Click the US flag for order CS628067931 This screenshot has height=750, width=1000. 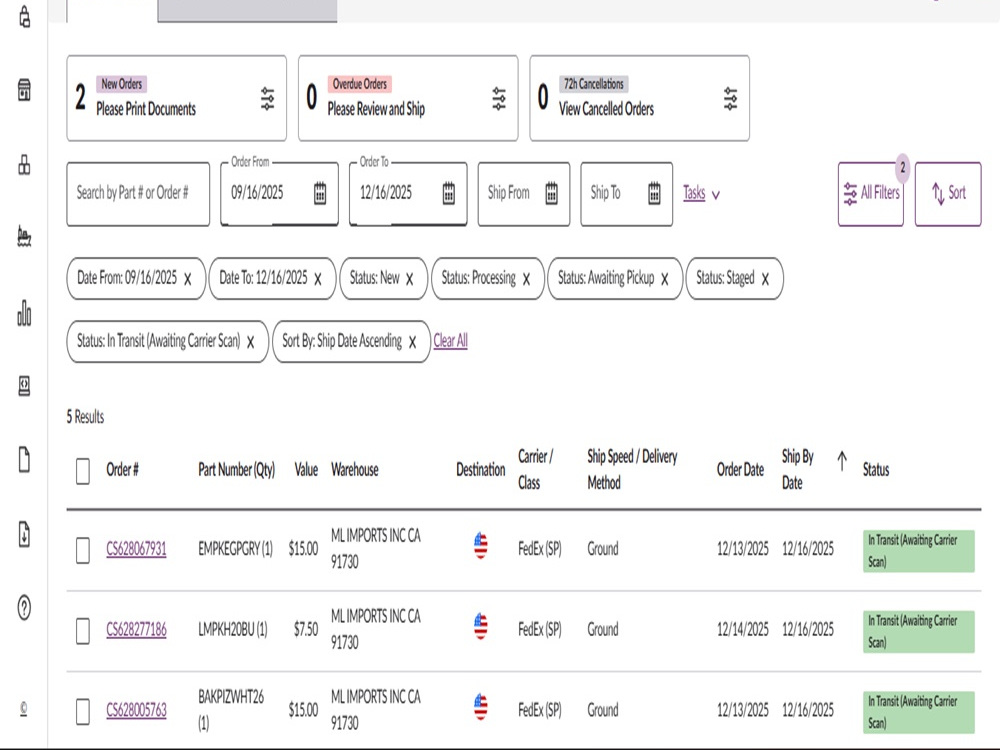481,546
